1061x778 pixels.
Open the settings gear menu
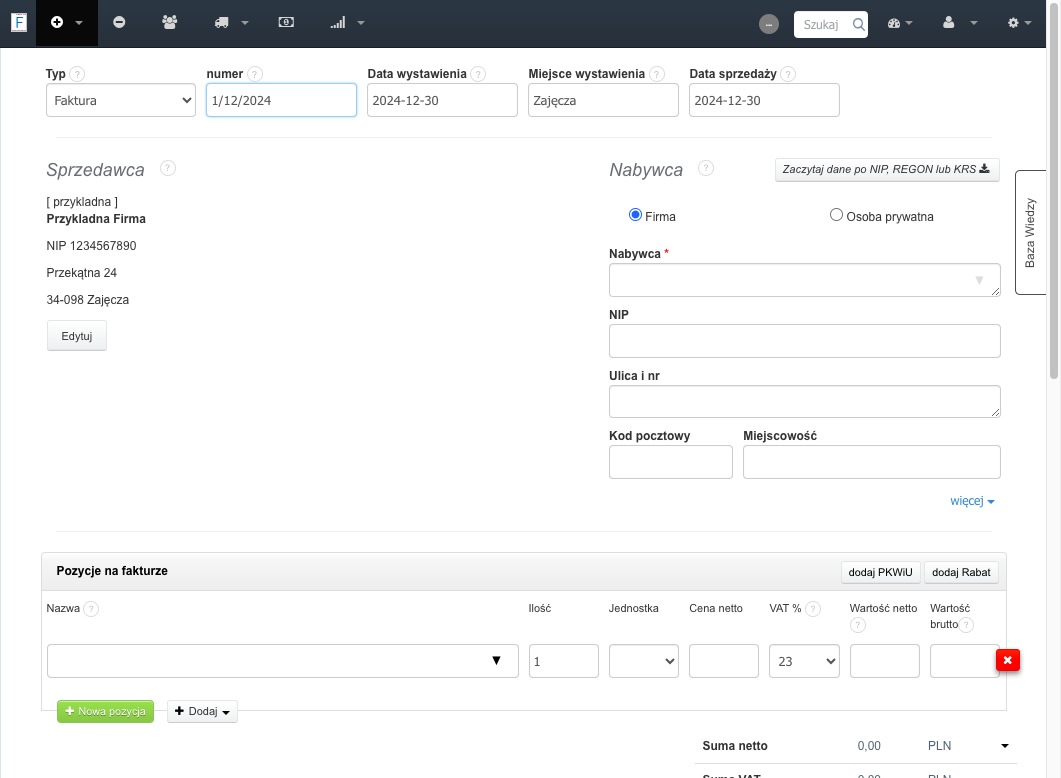[x=1019, y=23]
